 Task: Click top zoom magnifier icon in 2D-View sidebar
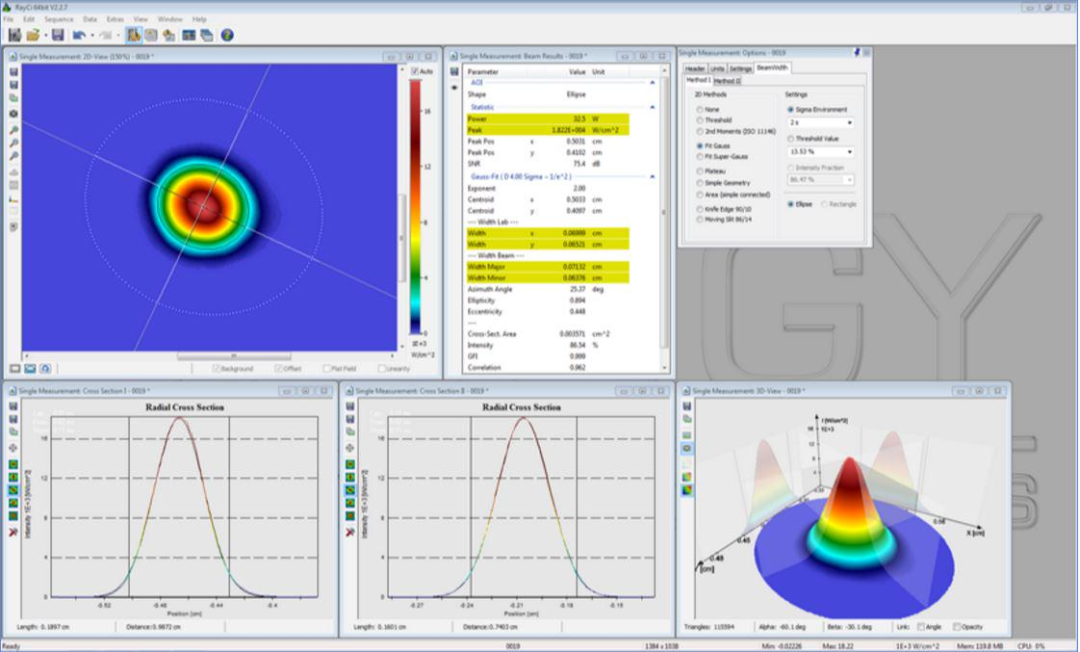tap(13, 131)
